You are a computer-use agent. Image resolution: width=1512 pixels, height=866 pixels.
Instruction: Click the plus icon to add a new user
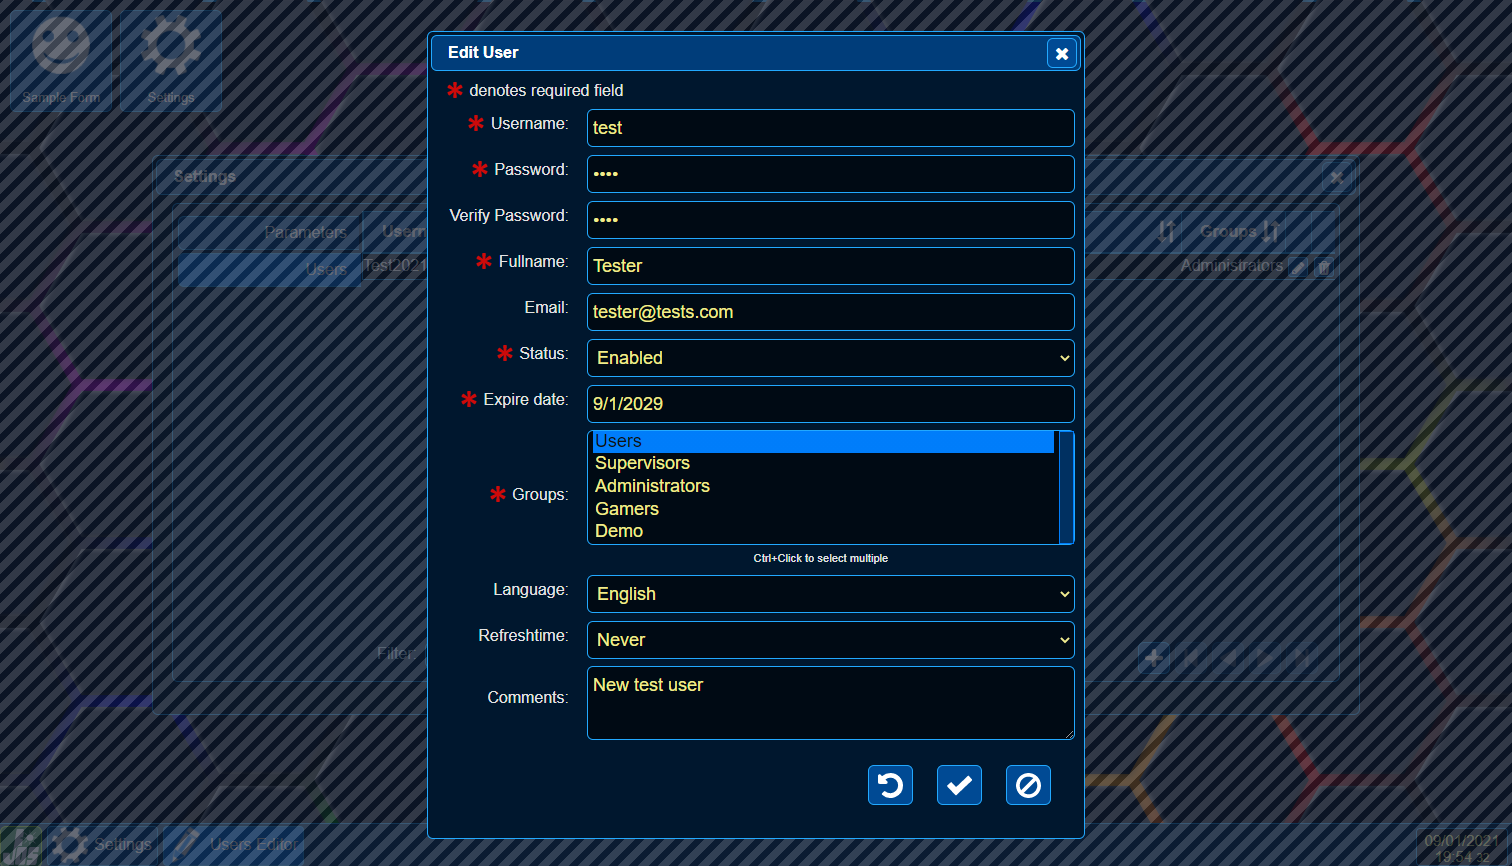(x=1153, y=657)
